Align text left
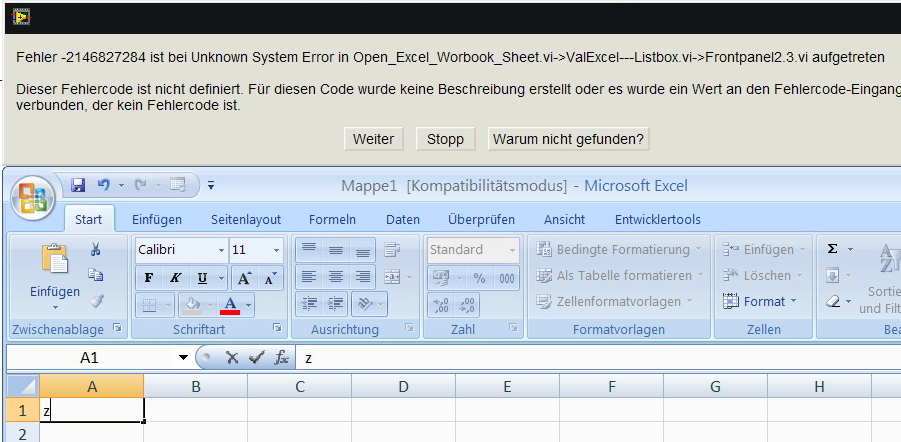901x442 pixels. (x=309, y=277)
